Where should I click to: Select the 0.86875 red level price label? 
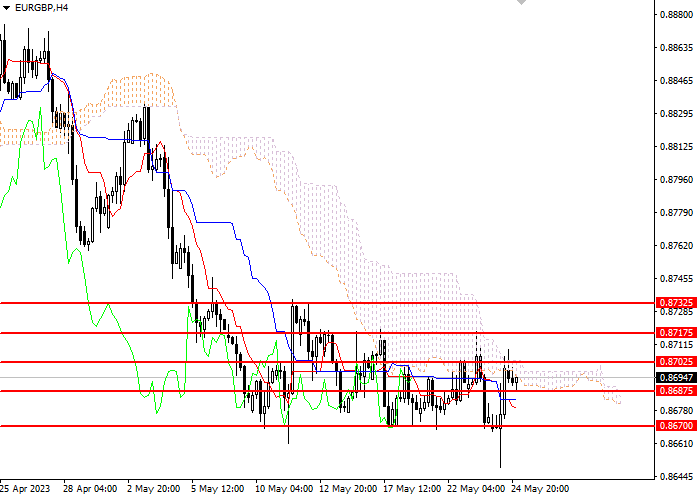click(x=676, y=391)
